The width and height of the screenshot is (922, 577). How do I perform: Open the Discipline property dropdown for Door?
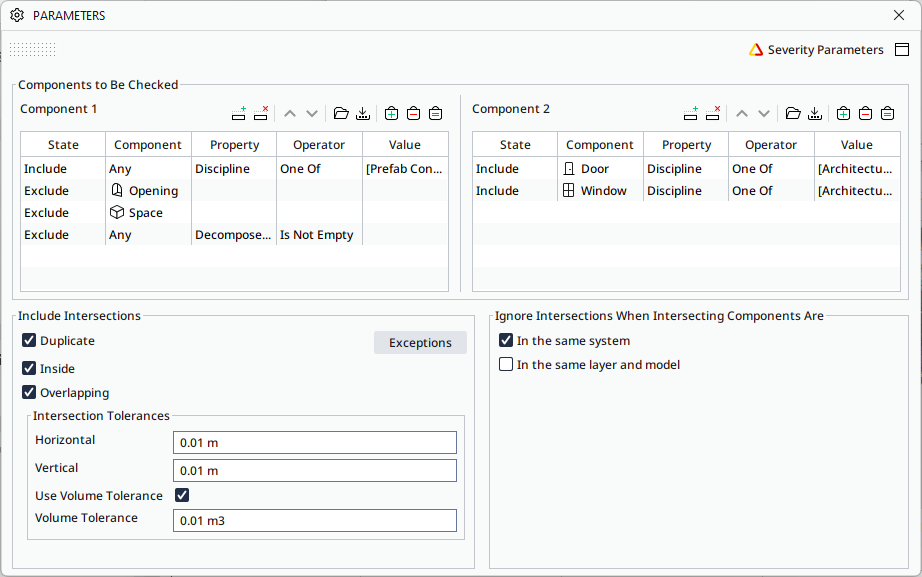point(686,168)
